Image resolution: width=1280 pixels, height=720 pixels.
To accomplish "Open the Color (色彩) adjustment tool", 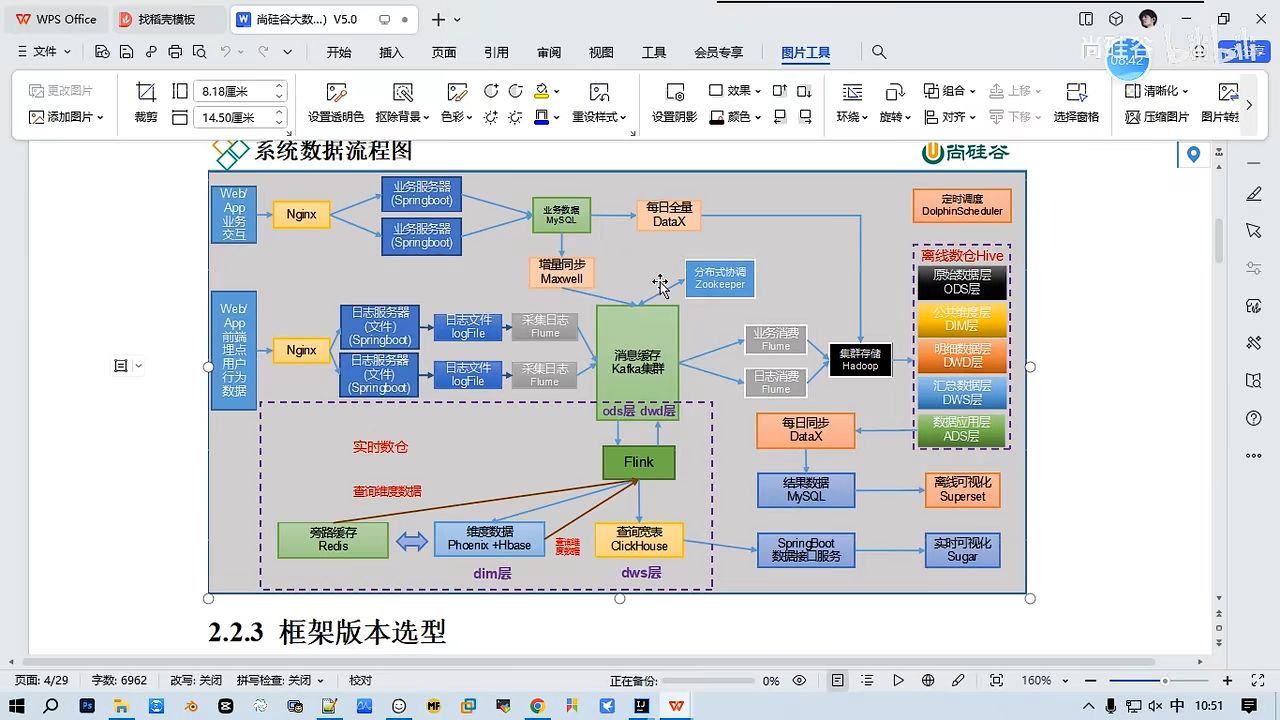I will tap(456, 103).
